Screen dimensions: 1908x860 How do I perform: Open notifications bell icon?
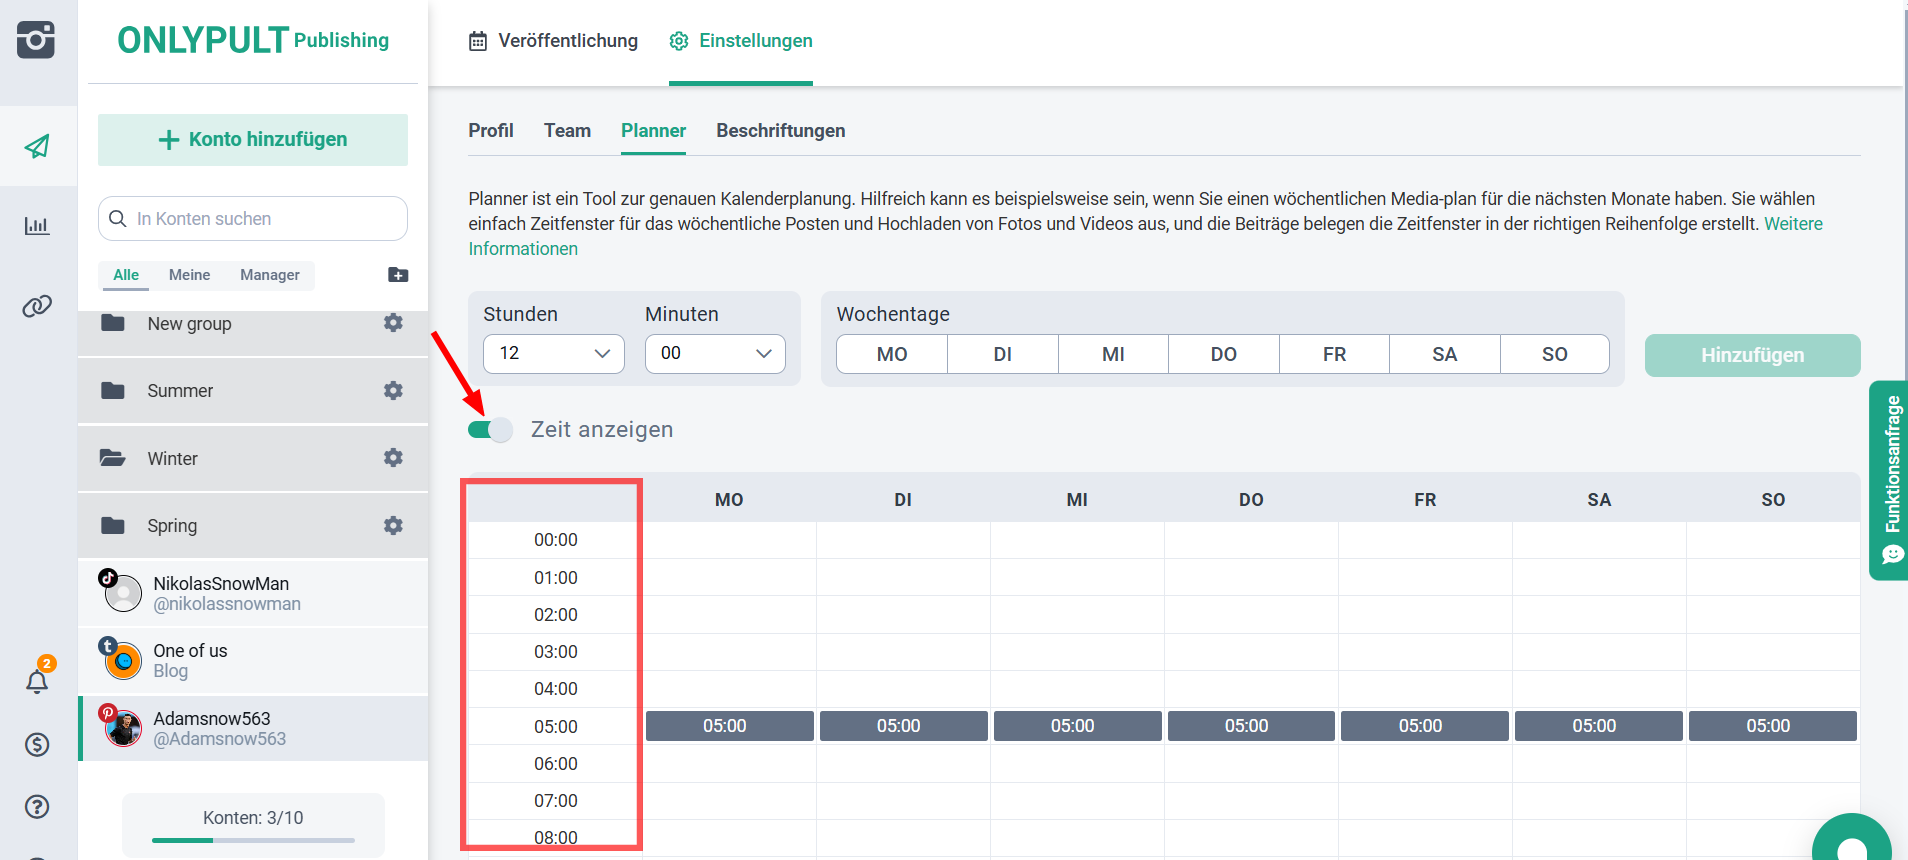[x=37, y=682]
